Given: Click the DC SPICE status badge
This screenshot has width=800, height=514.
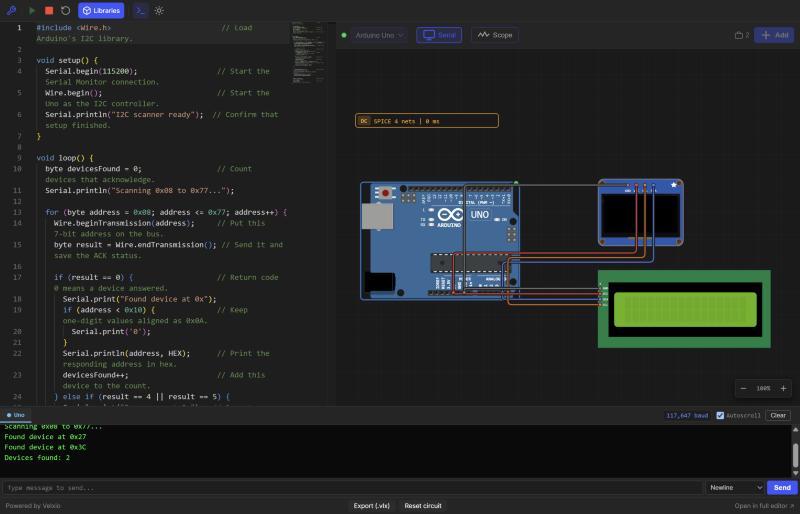Looking at the screenshot, I should coord(427,121).
